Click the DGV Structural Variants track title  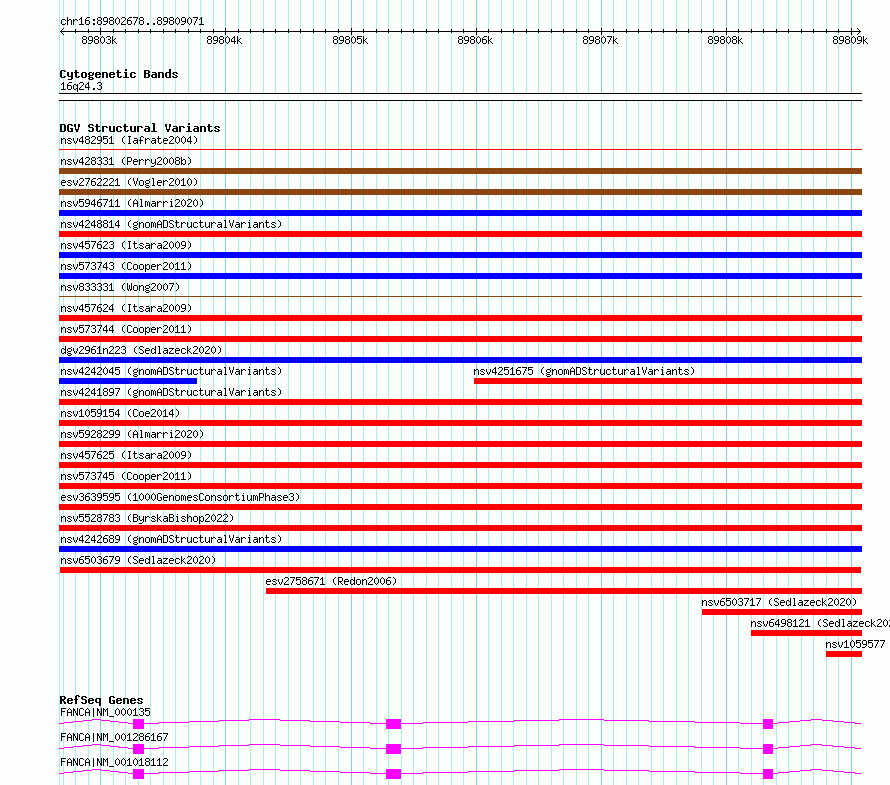140,128
